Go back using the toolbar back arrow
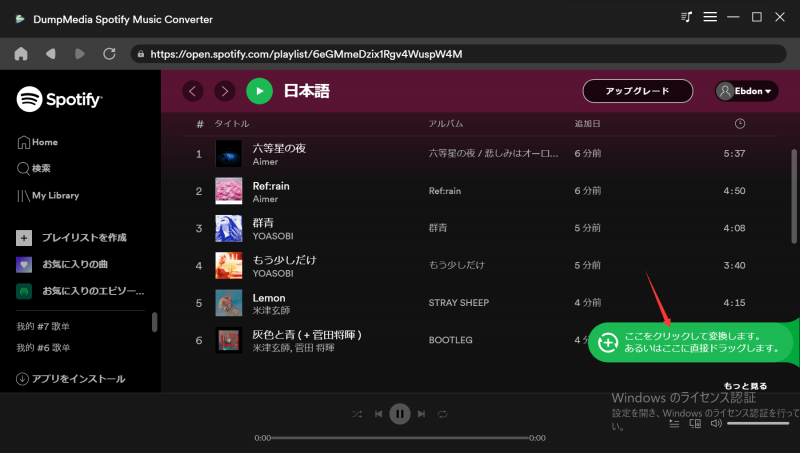Viewport: 800px width, 453px height. (x=51, y=54)
